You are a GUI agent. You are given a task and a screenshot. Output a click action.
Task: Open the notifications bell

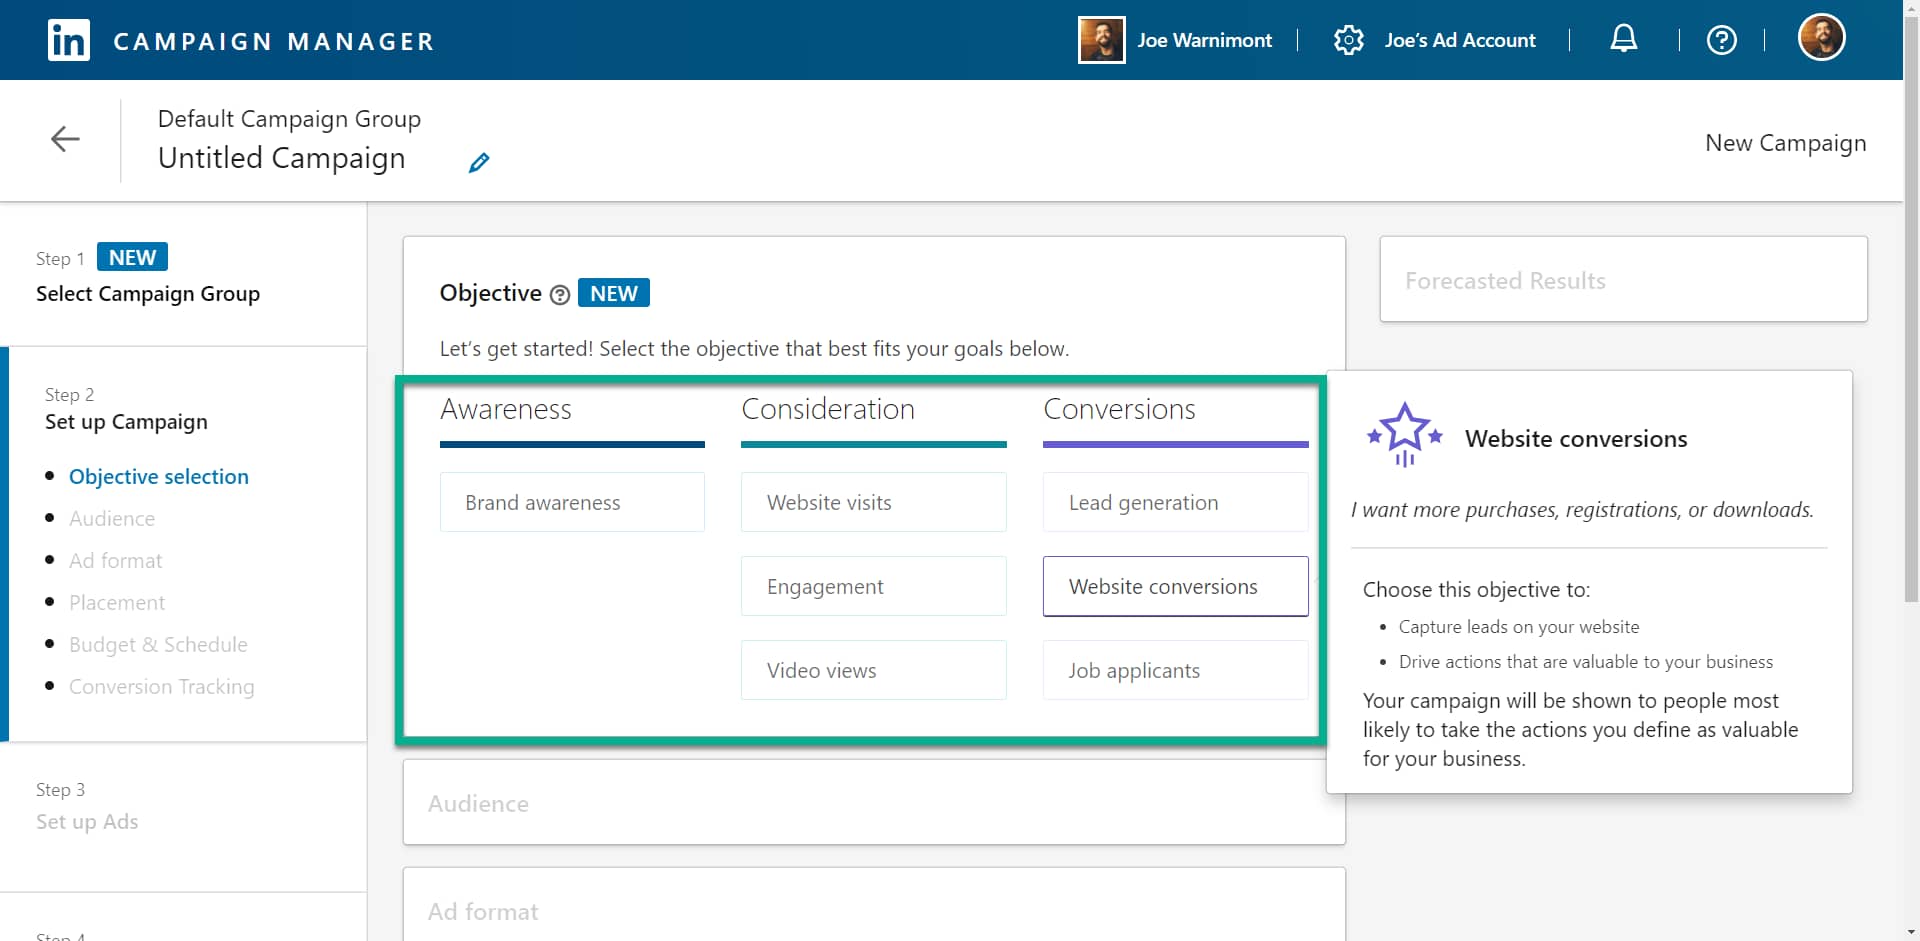pos(1624,39)
